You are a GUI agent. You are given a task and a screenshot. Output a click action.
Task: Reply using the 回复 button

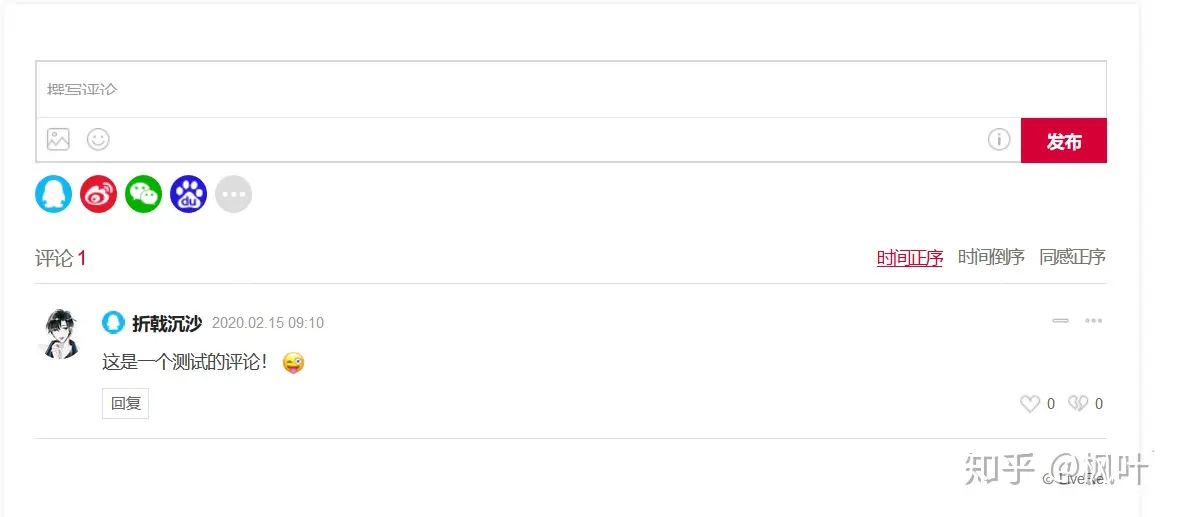[x=125, y=404]
